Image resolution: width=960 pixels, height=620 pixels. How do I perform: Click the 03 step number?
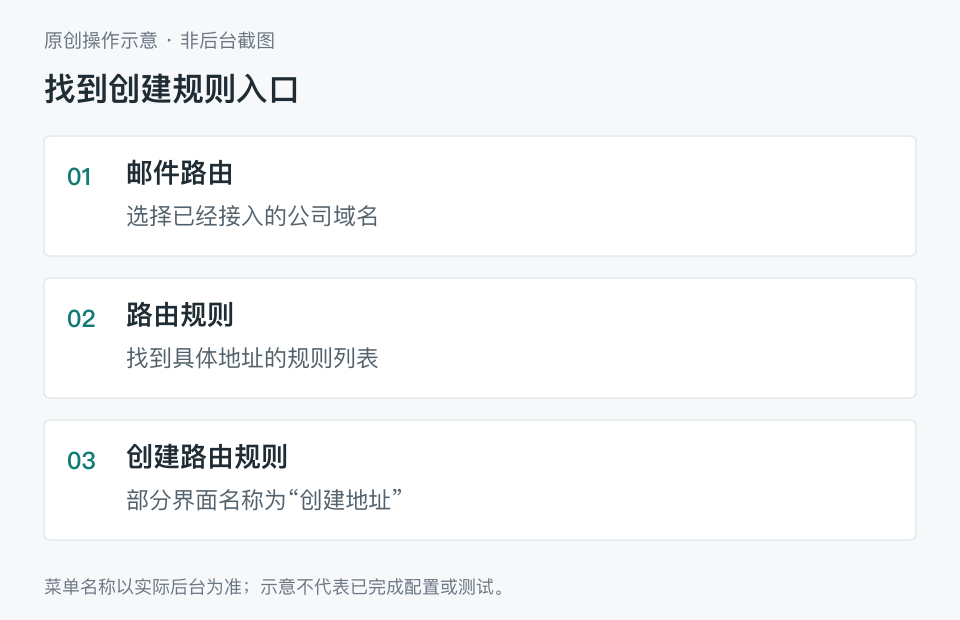coord(81,461)
